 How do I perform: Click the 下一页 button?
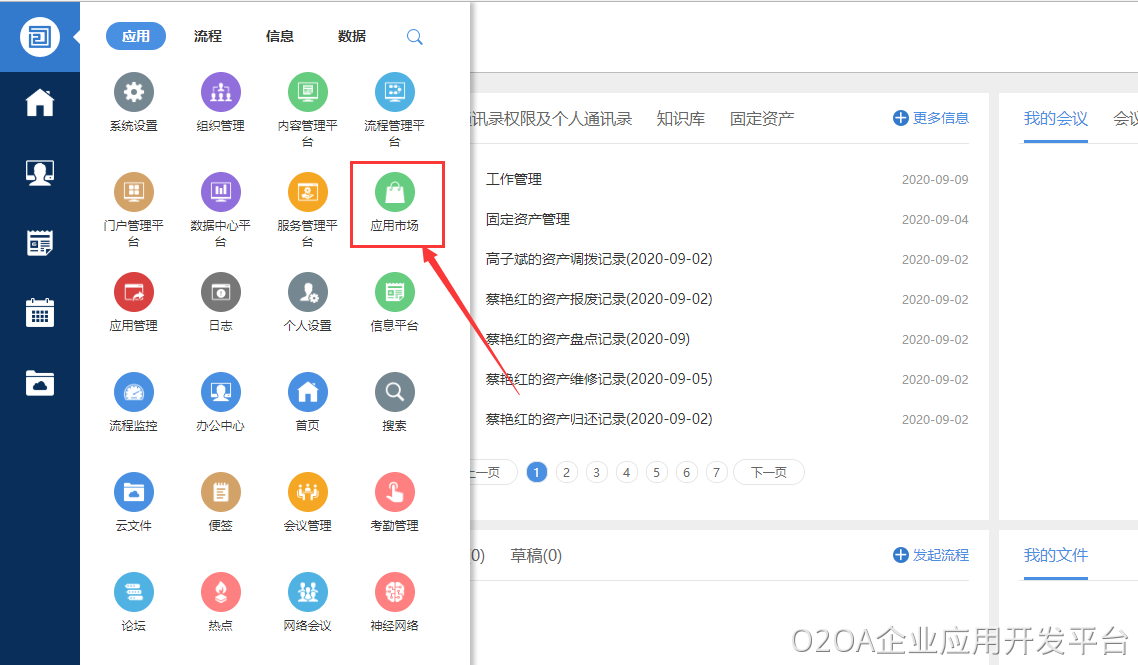[768, 472]
